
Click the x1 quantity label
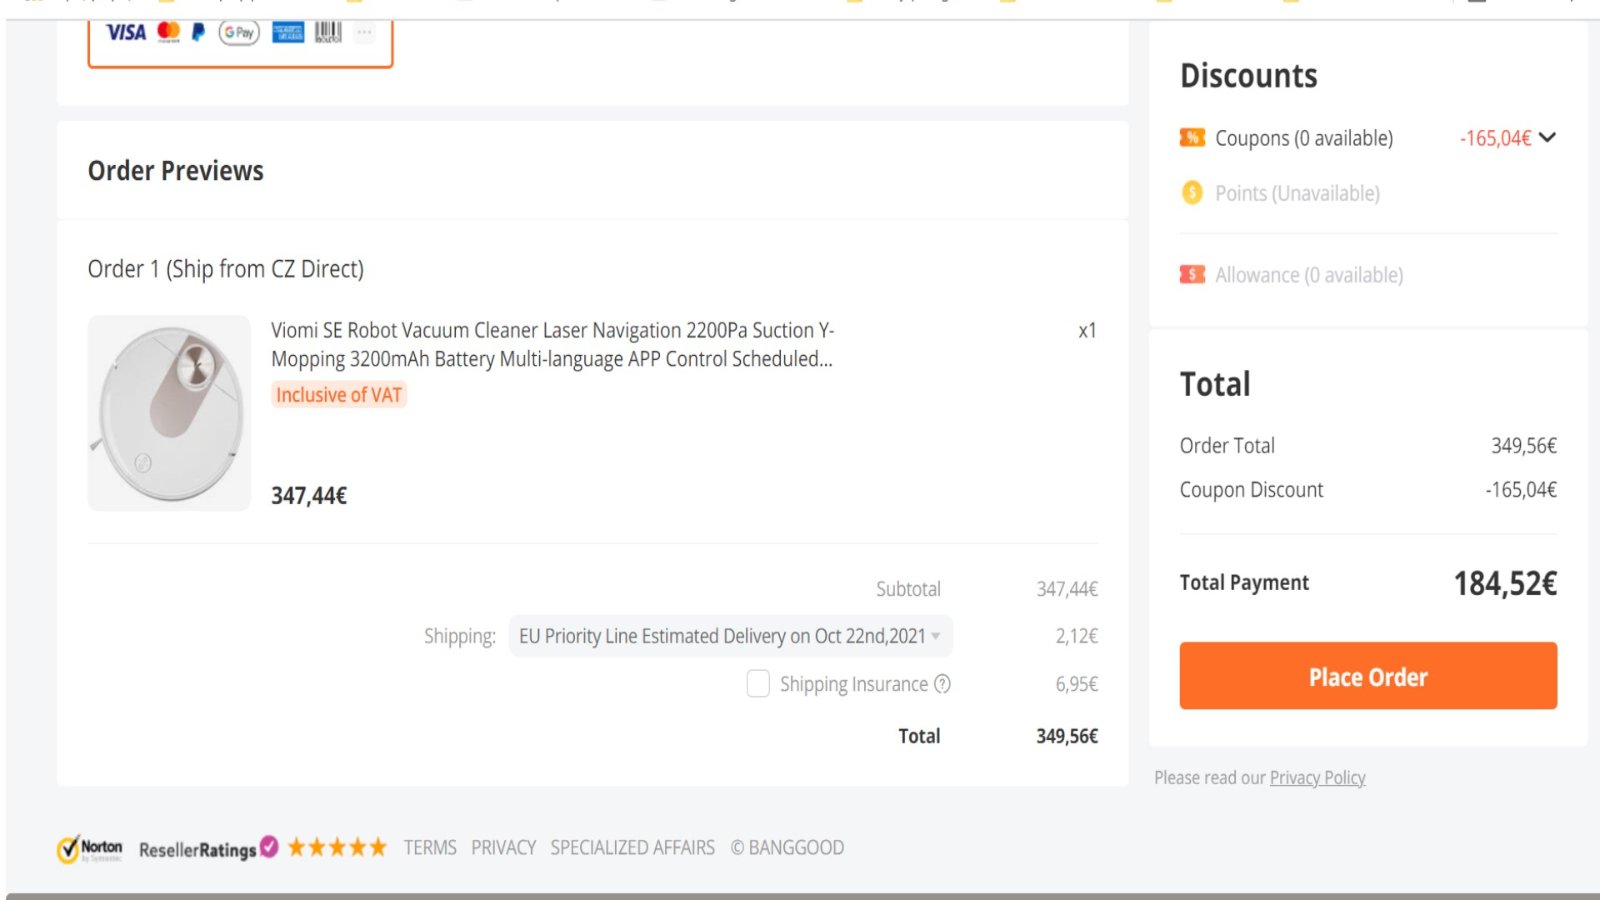[x=1087, y=331]
